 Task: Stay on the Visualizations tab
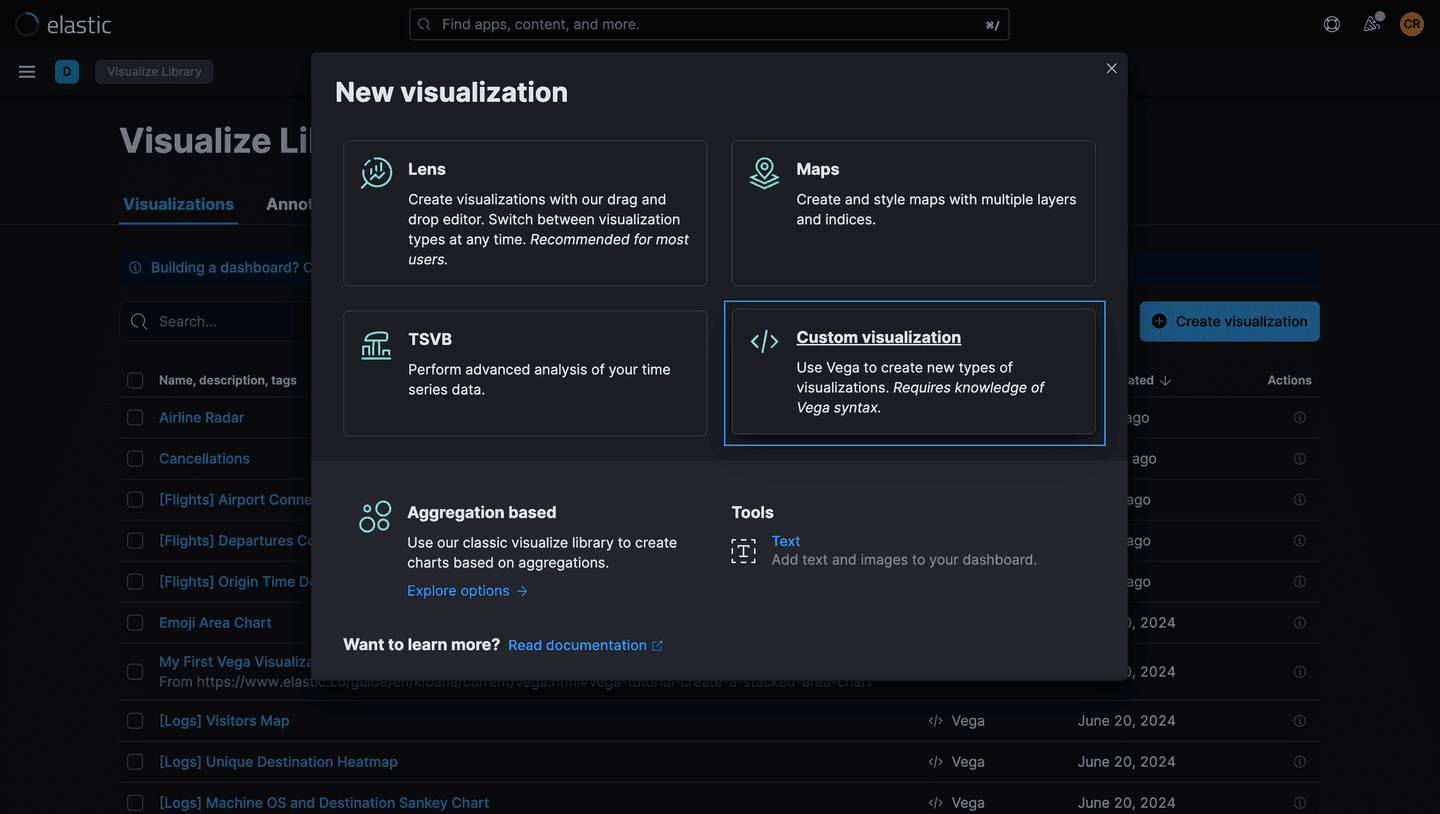pyautogui.click(x=178, y=204)
